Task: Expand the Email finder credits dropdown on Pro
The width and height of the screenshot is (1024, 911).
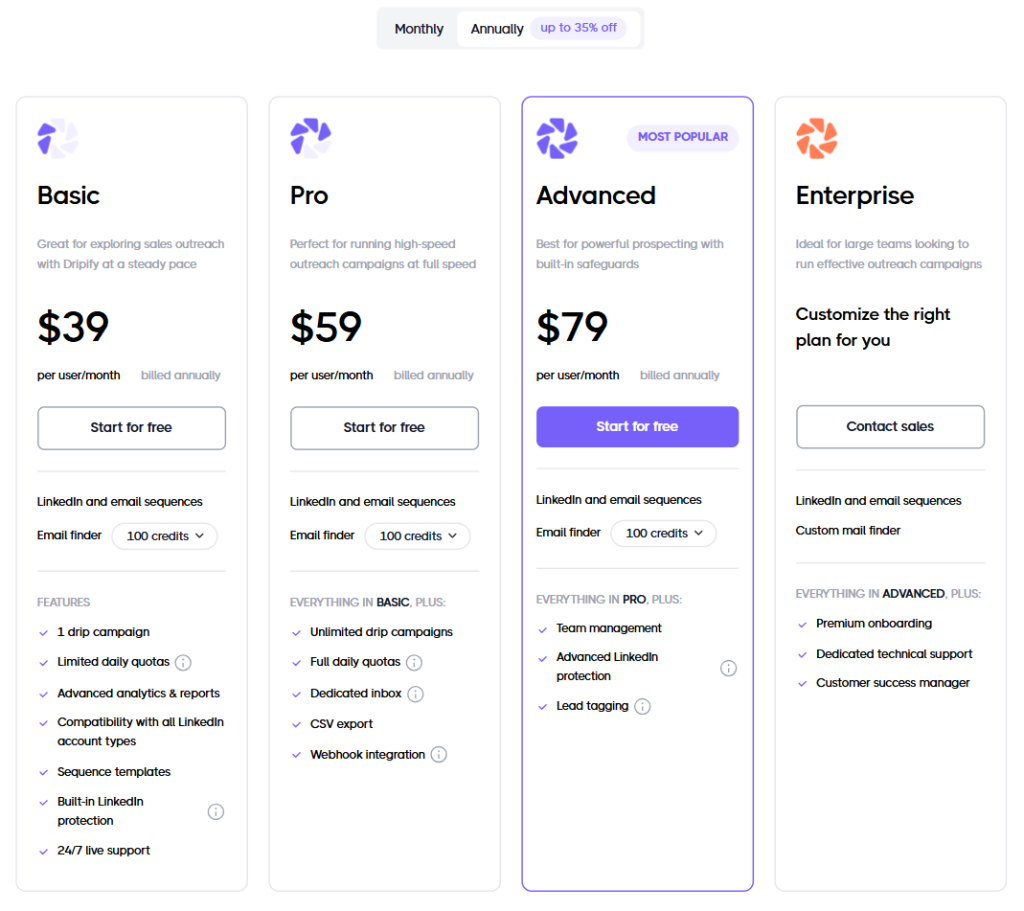Action: click(417, 536)
